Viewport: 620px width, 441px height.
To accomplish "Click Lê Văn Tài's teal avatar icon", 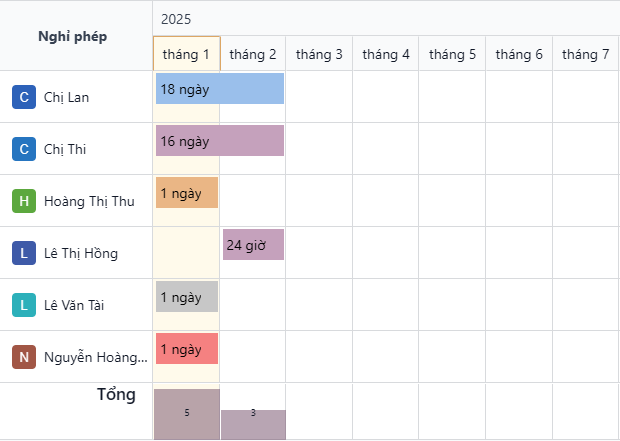I will 24,305.
